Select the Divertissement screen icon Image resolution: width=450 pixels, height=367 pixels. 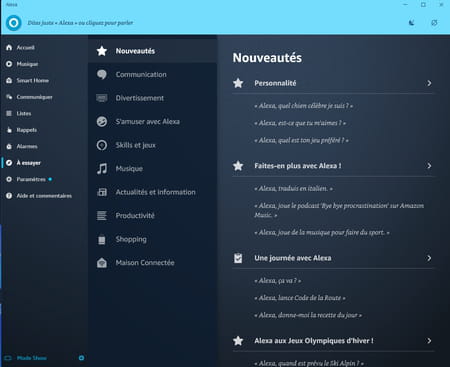[102, 98]
